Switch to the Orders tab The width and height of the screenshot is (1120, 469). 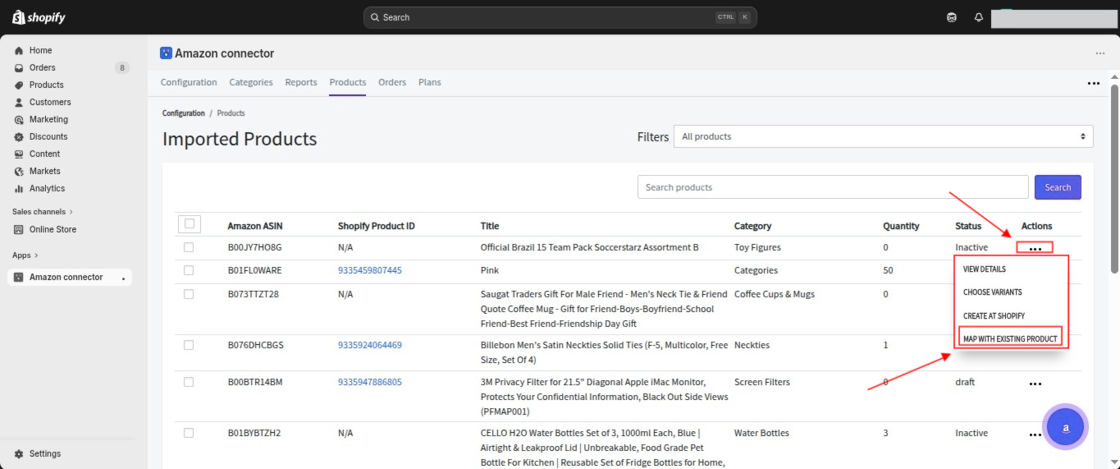coord(392,82)
